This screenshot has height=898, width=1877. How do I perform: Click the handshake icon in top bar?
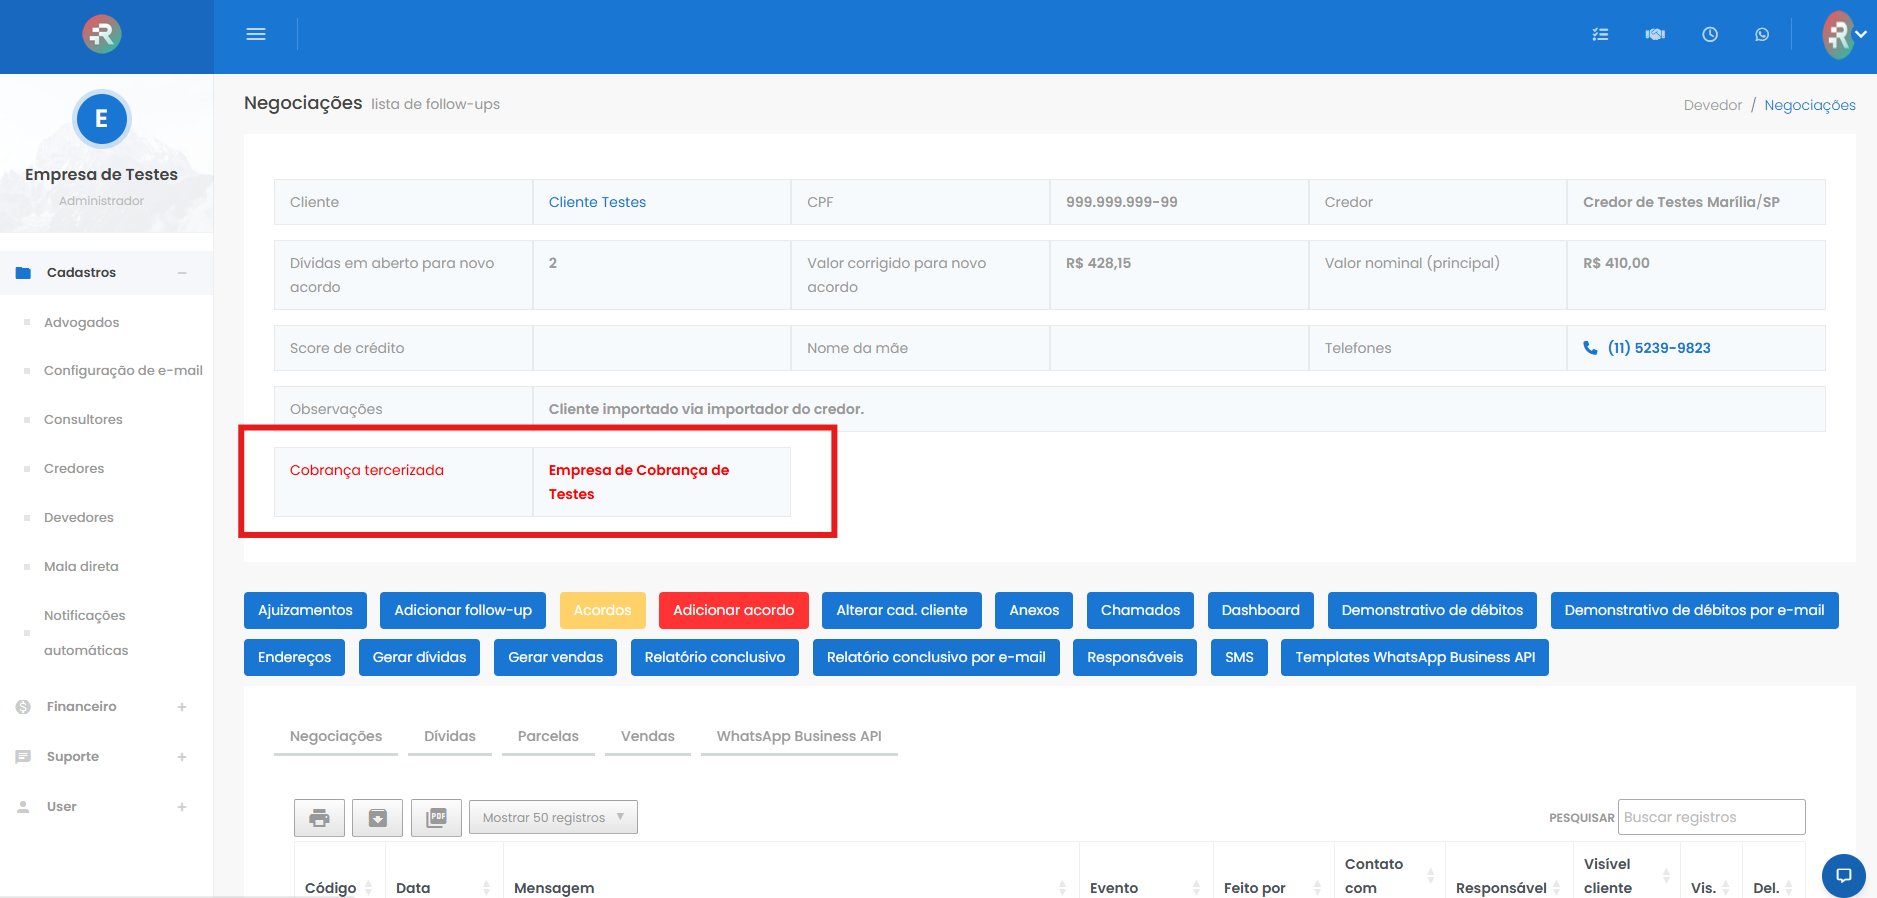point(1655,34)
